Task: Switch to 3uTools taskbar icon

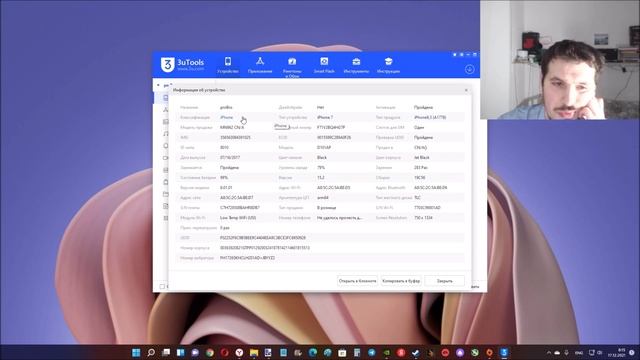Action: click(504, 352)
